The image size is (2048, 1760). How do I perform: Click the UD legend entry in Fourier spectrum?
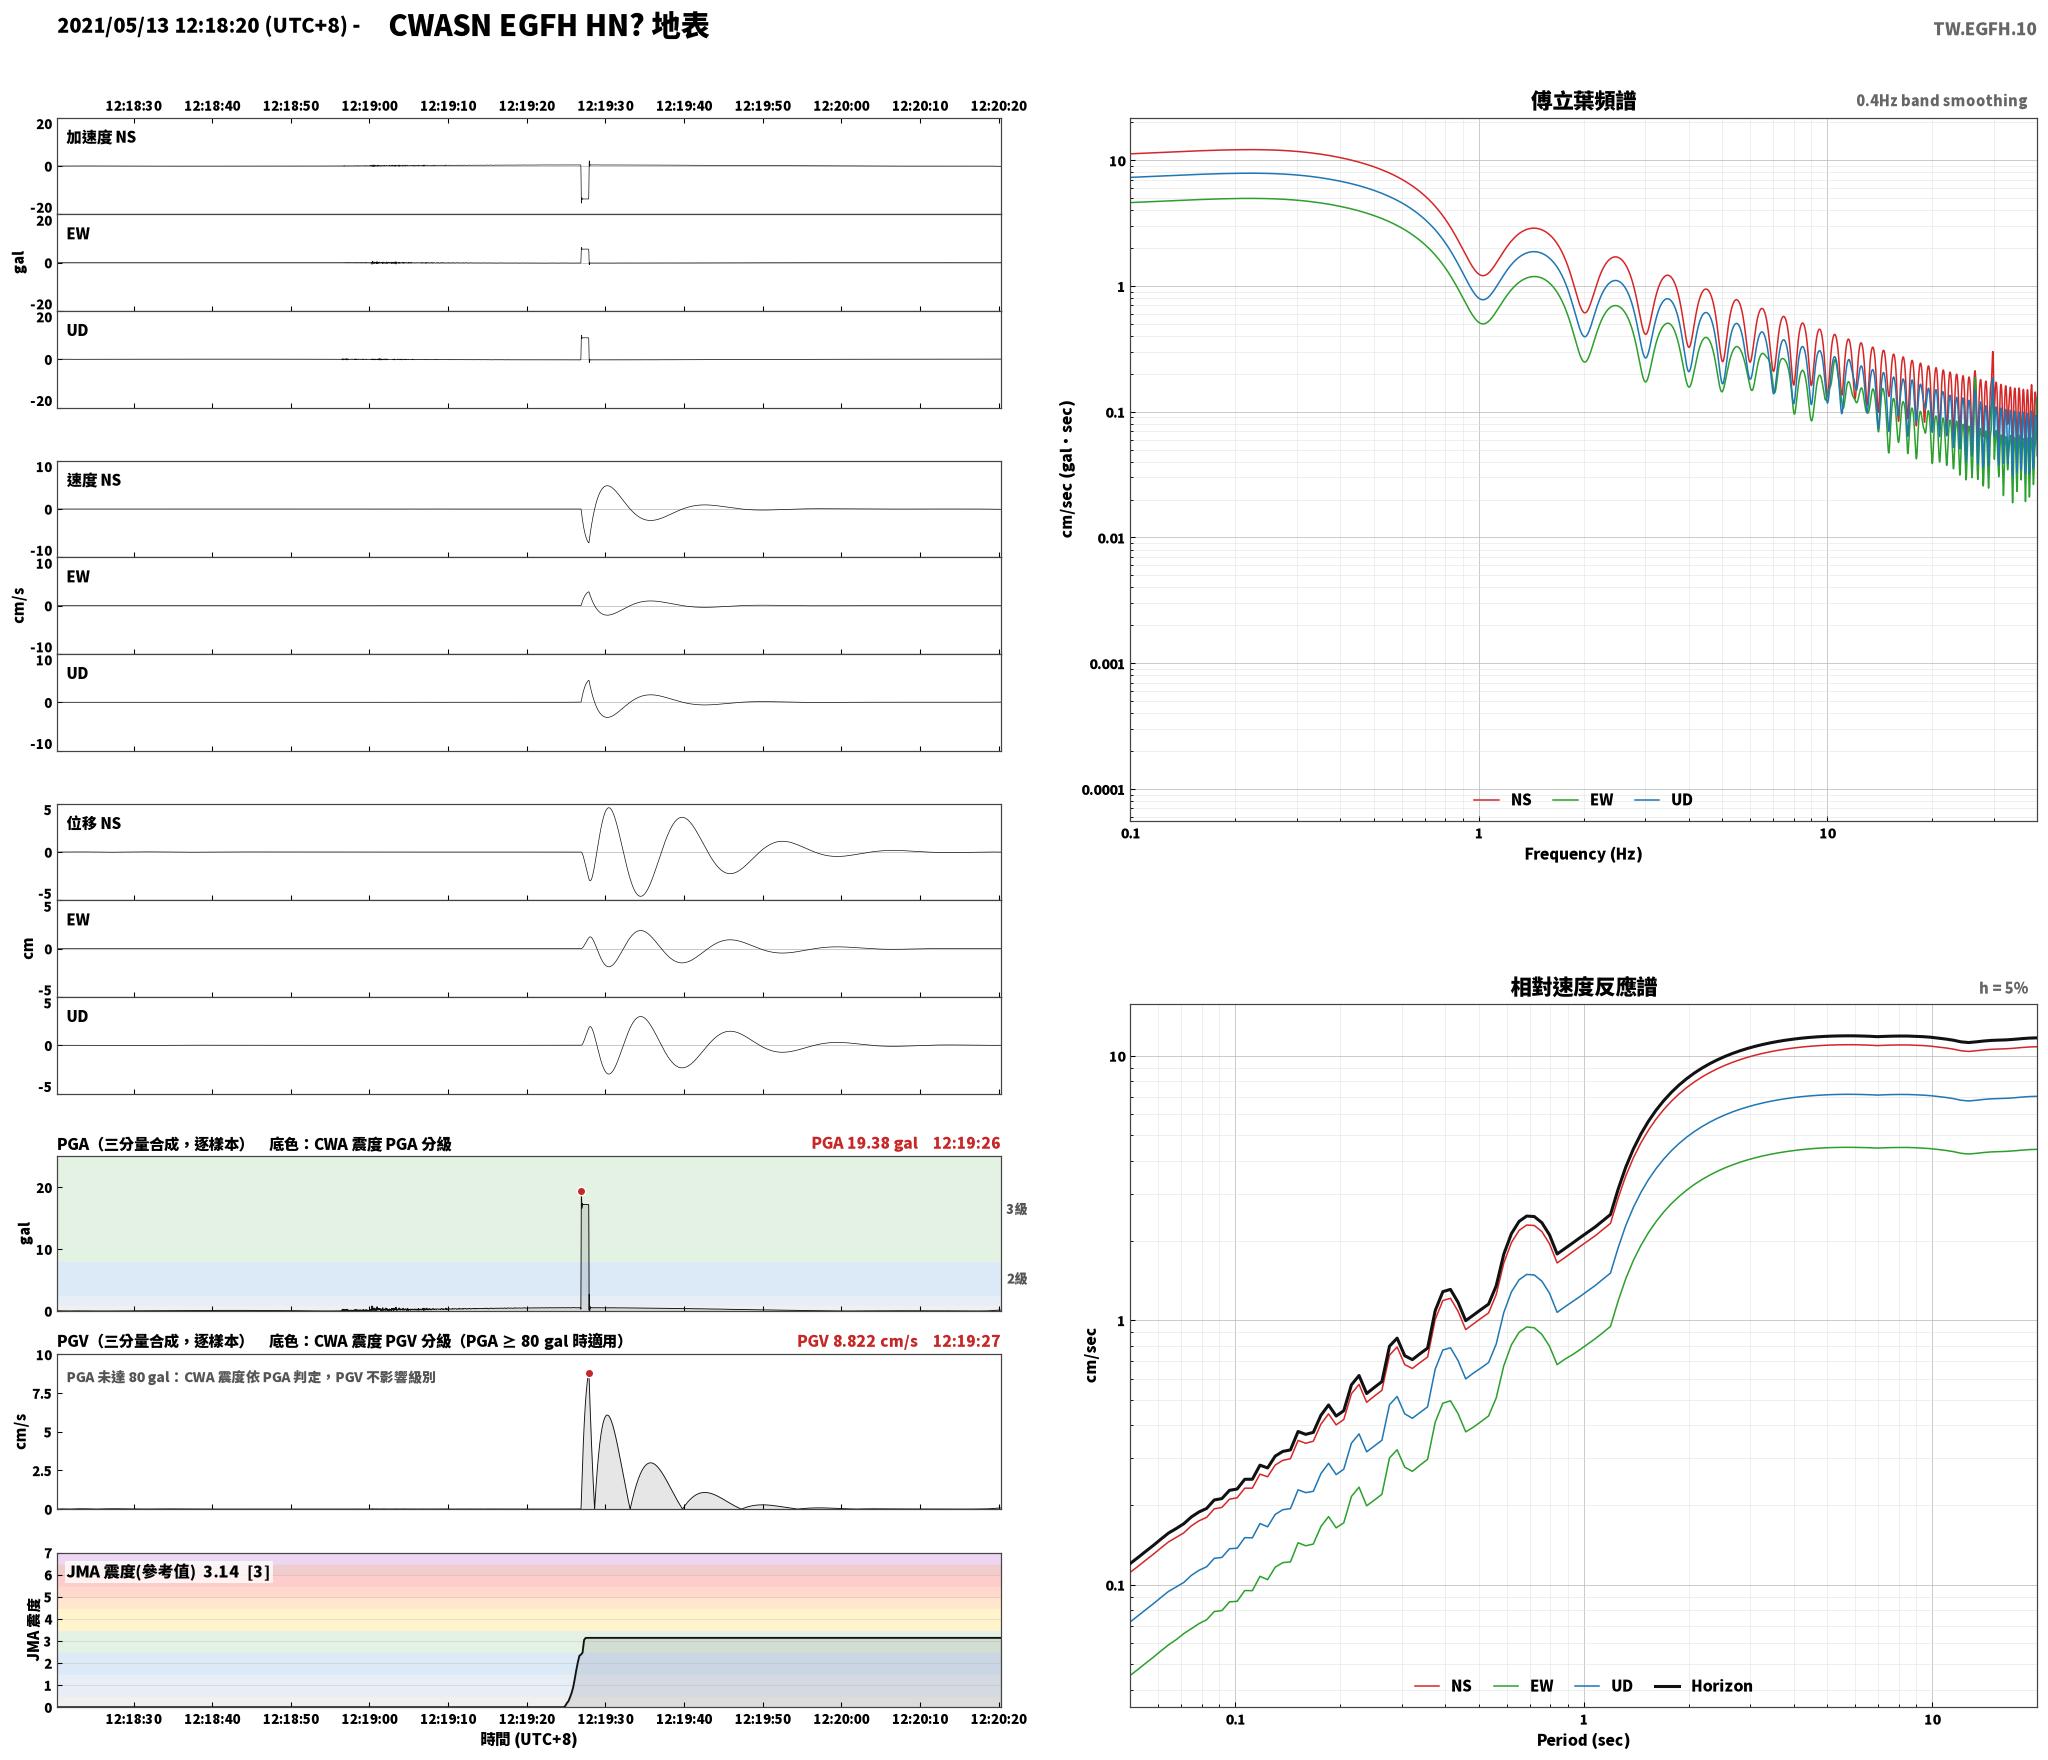click(x=1663, y=799)
